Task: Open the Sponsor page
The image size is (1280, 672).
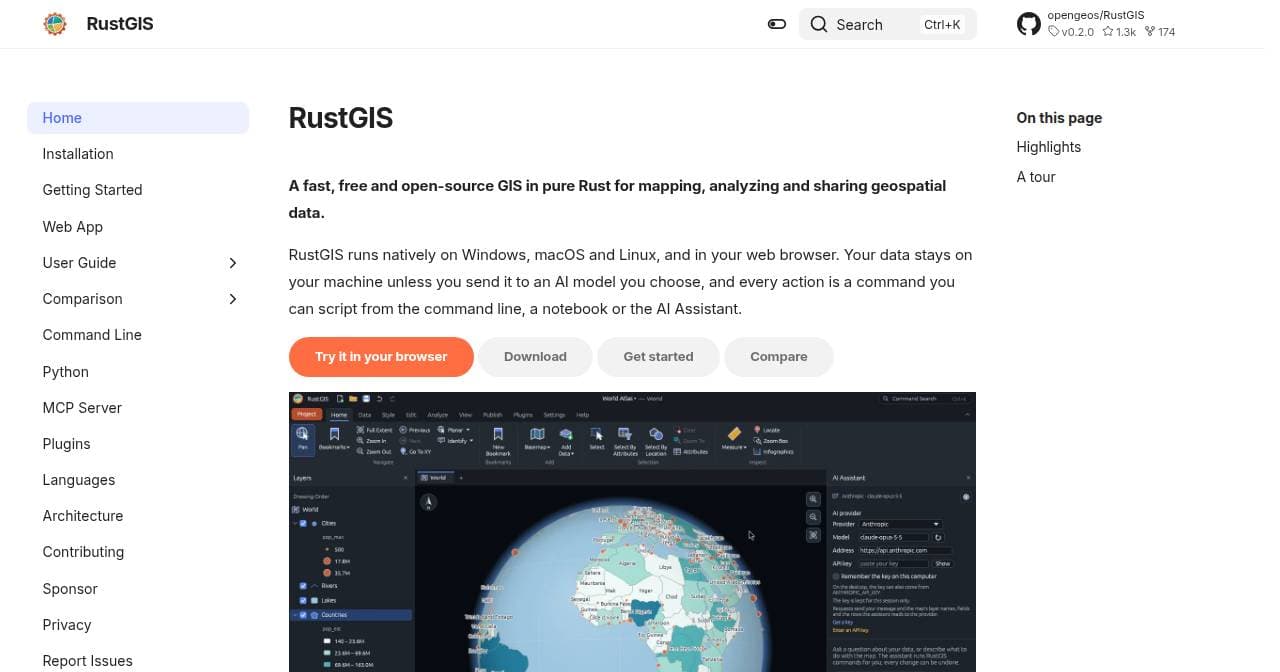Action: (70, 589)
